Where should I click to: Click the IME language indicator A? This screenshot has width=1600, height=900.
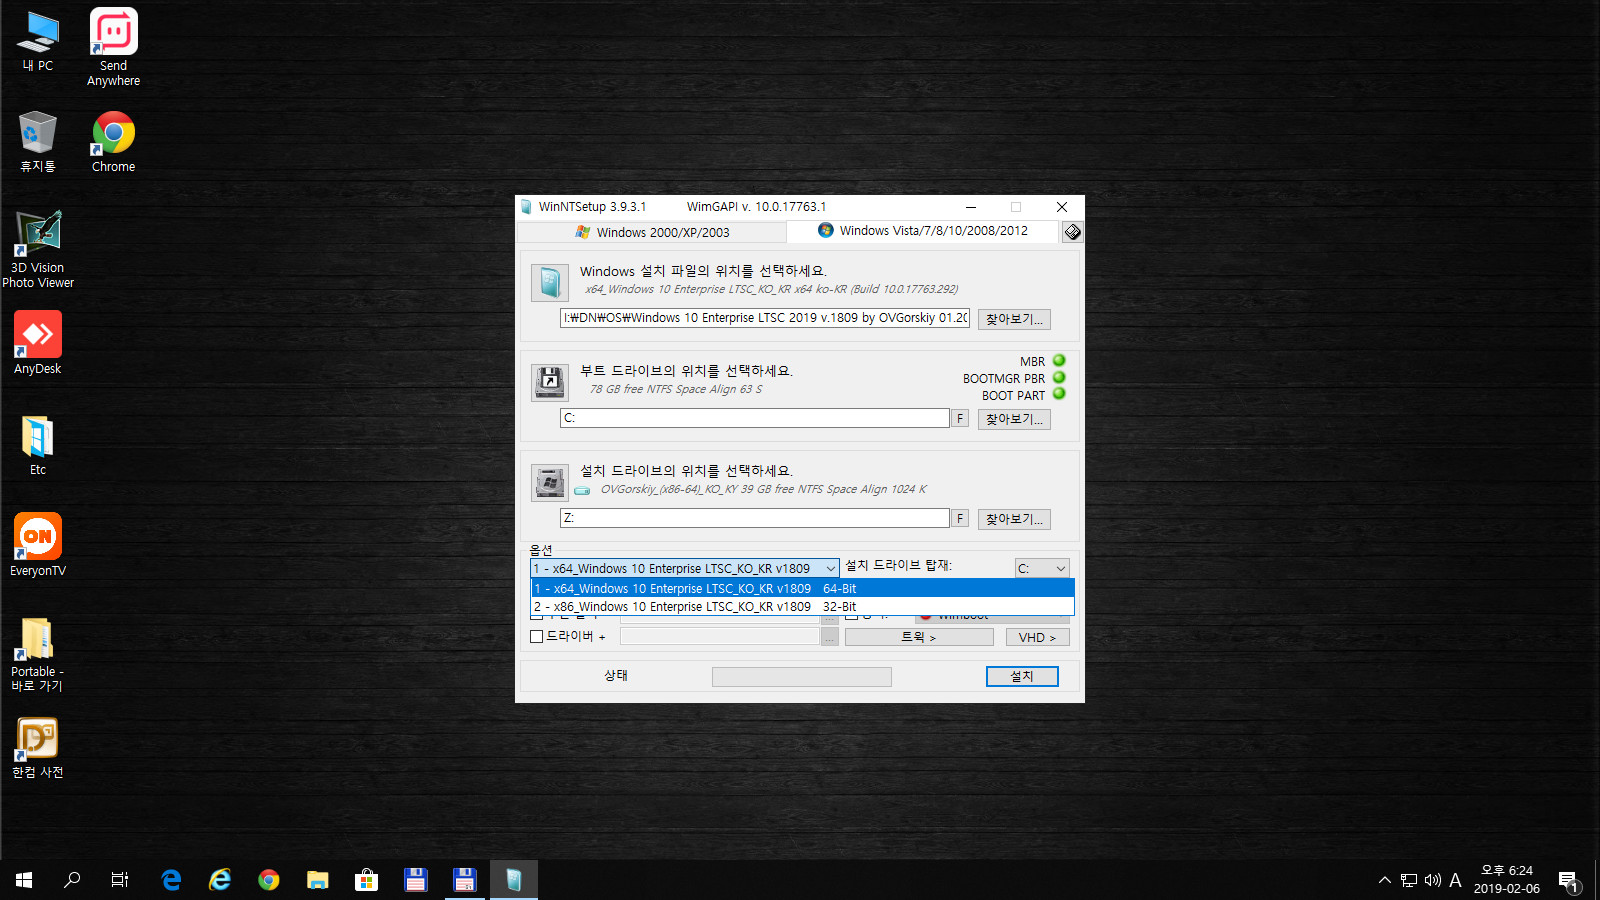(x=1456, y=880)
